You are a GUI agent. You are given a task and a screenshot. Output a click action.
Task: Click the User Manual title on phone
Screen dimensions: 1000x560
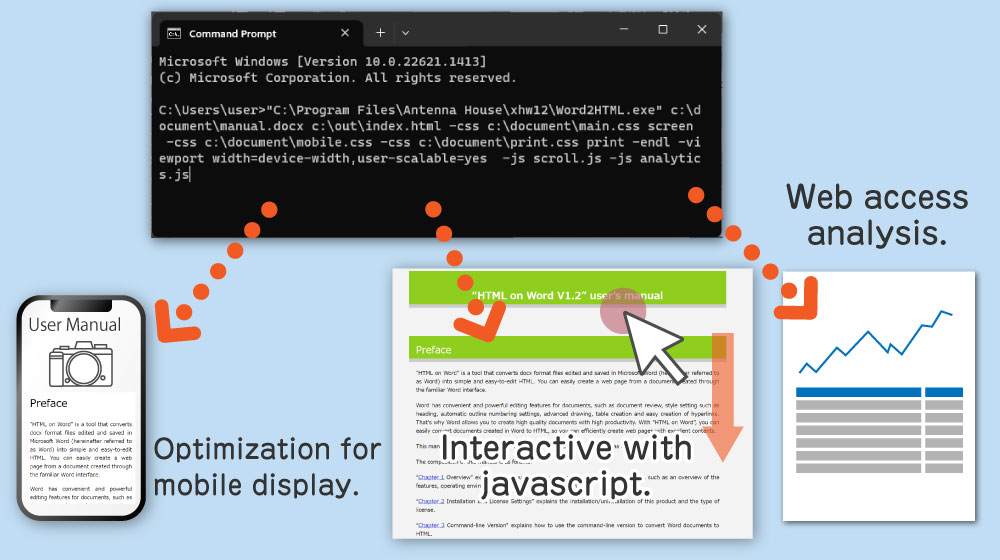point(75,325)
